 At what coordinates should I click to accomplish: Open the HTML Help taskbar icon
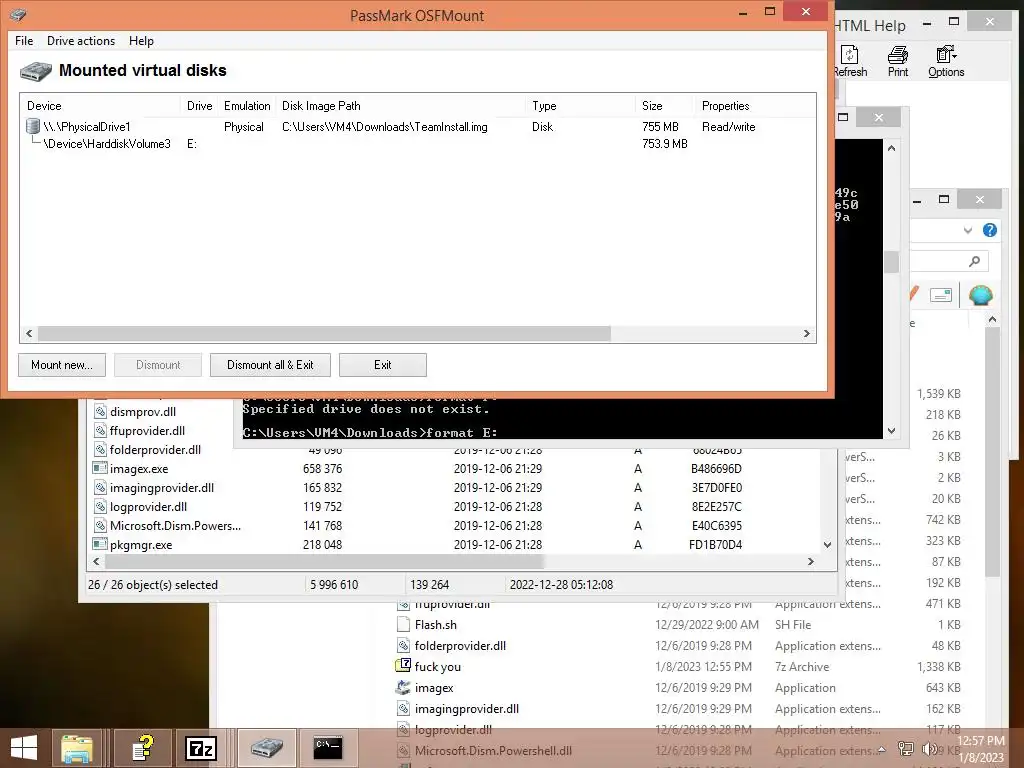[x=142, y=748]
